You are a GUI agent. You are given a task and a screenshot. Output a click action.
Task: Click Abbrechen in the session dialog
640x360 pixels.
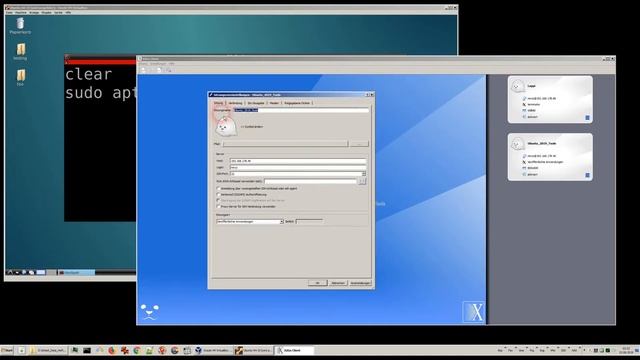[338, 283]
